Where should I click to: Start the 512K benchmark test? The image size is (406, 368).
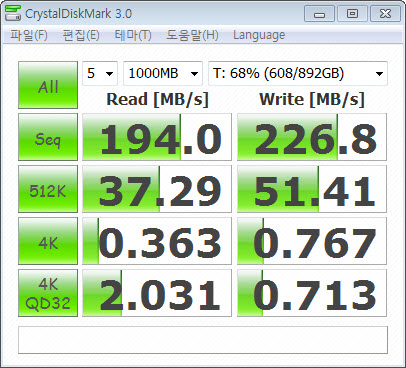pos(48,189)
